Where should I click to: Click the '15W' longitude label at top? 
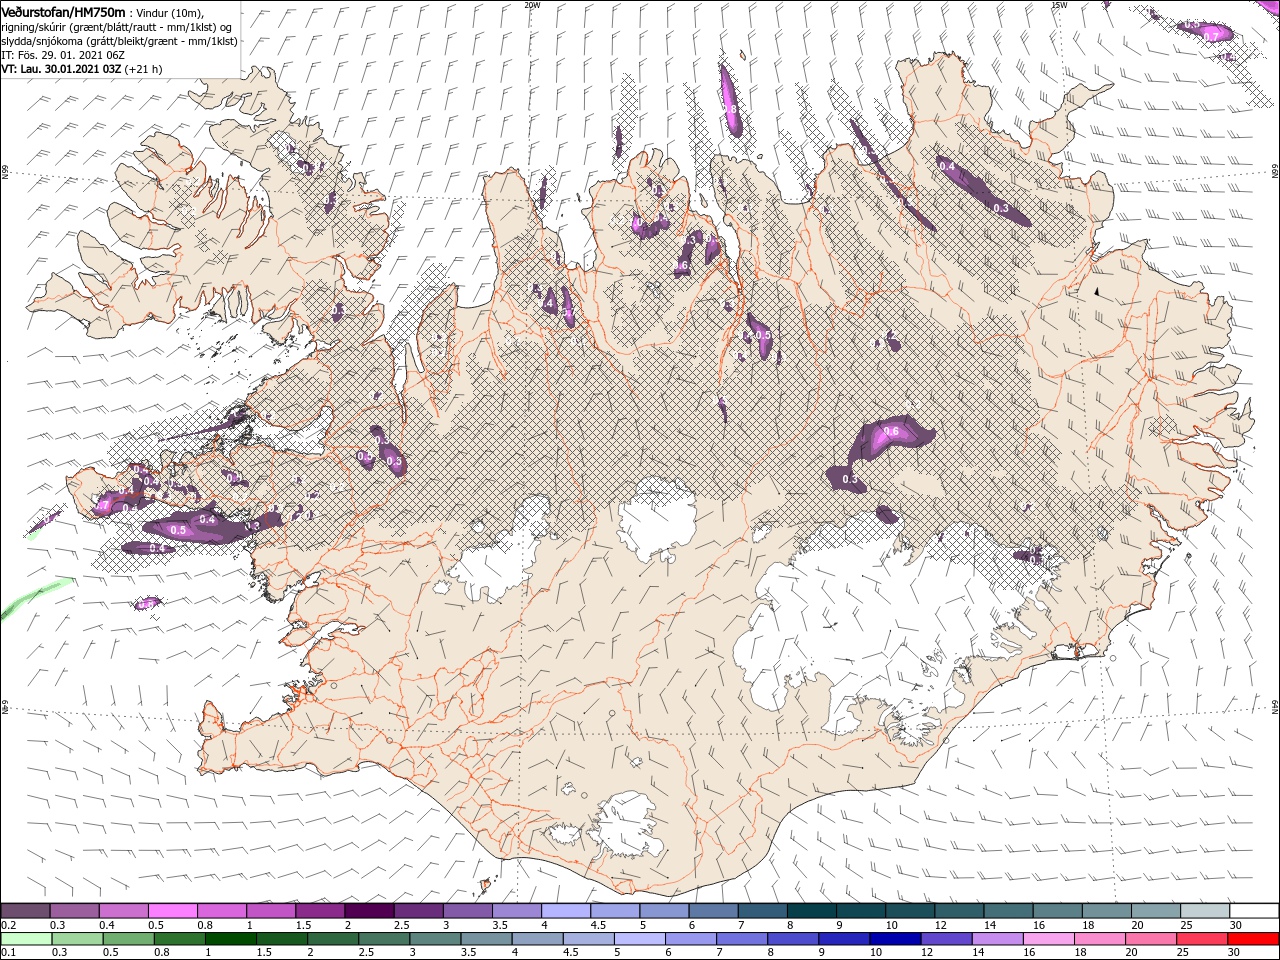[x=1060, y=5]
